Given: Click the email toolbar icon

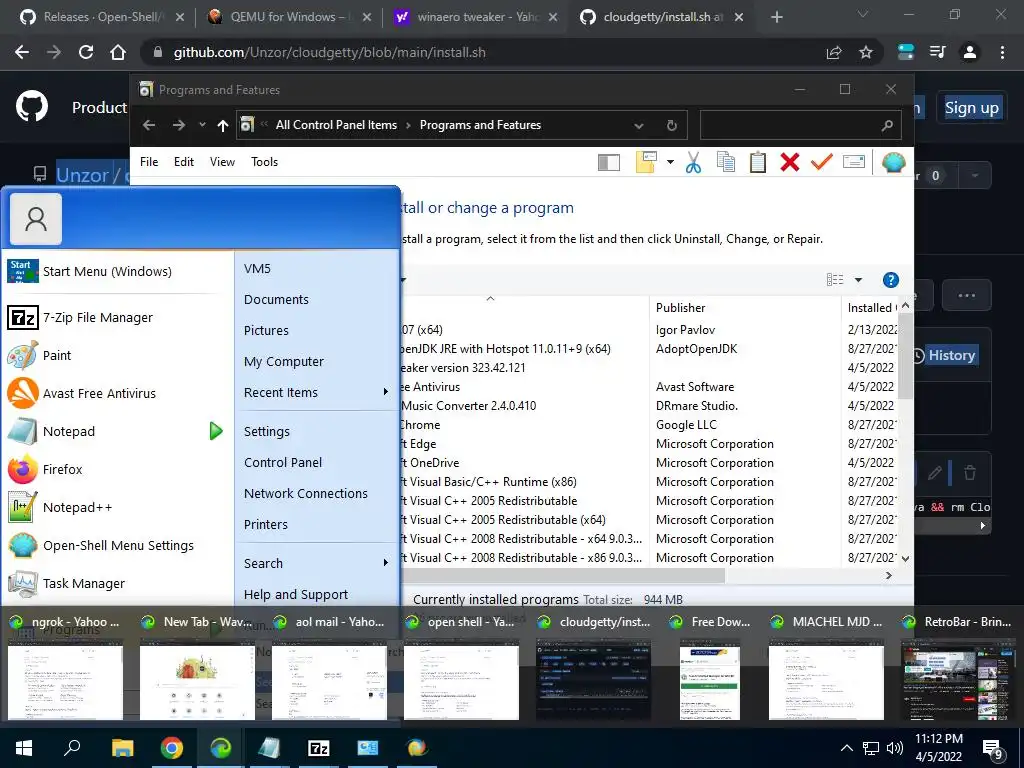Looking at the screenshot, I should point(854,161).
